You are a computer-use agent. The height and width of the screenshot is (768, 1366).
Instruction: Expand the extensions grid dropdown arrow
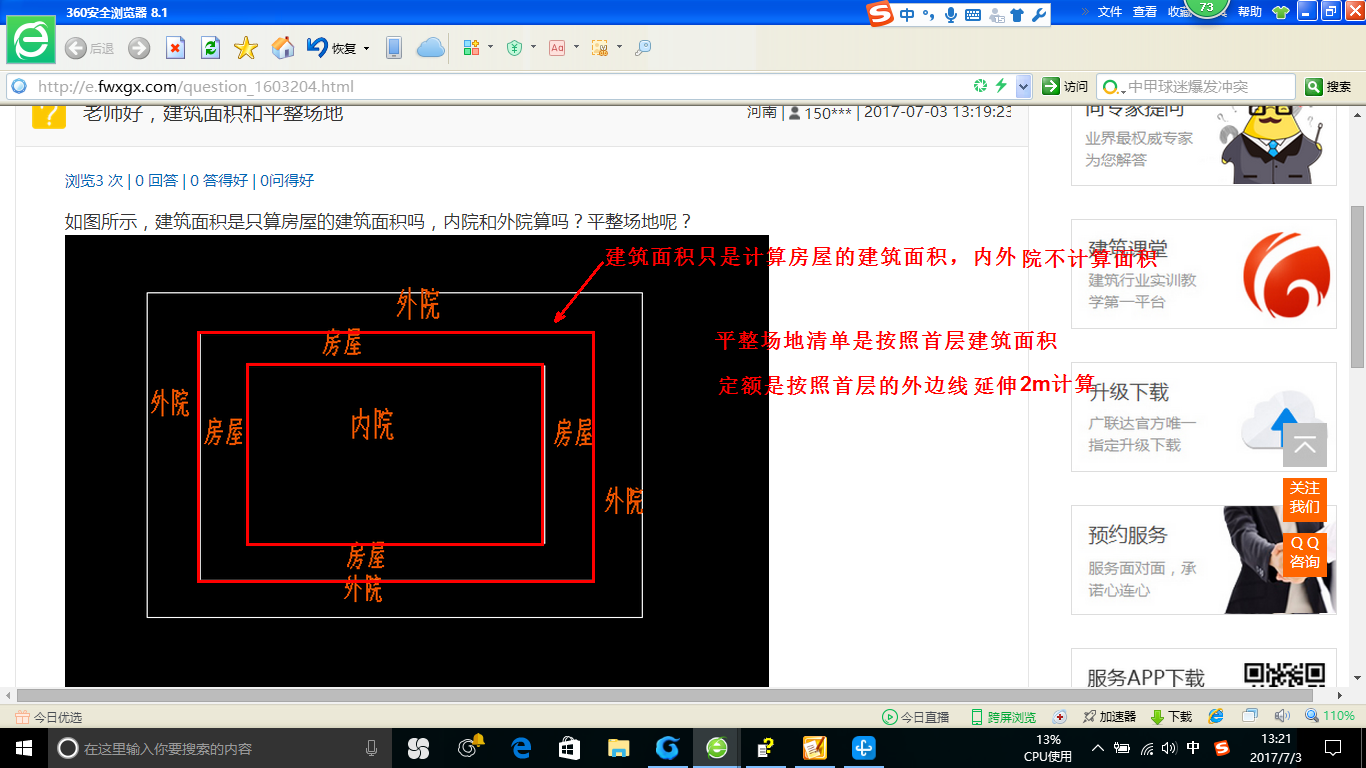[x=491, y=48]
